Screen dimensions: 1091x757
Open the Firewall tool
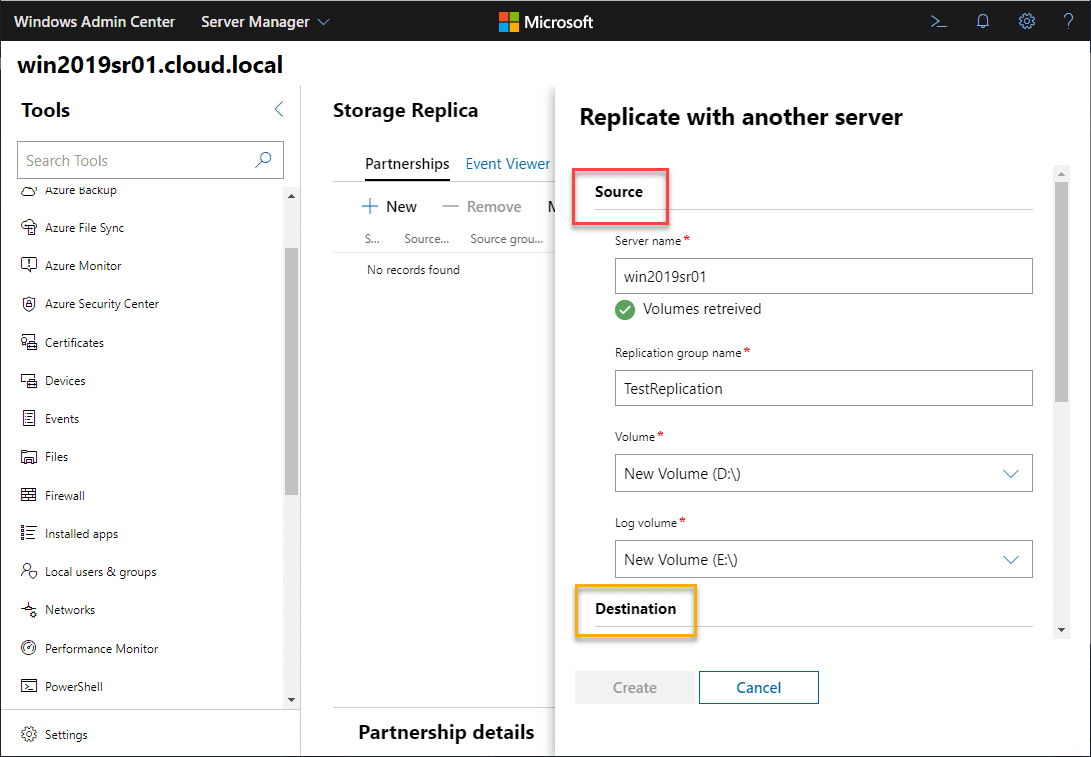pyautogui.click(x=64, y=495)
